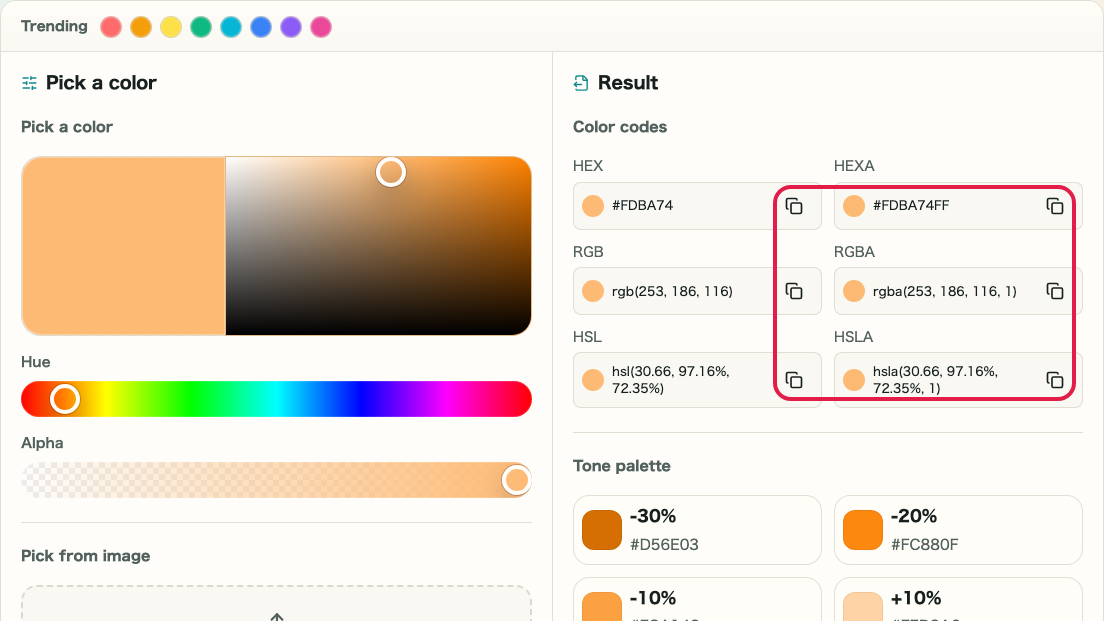
Task: Click the sliders icon beside Pick a color
Action: [30, 83]
